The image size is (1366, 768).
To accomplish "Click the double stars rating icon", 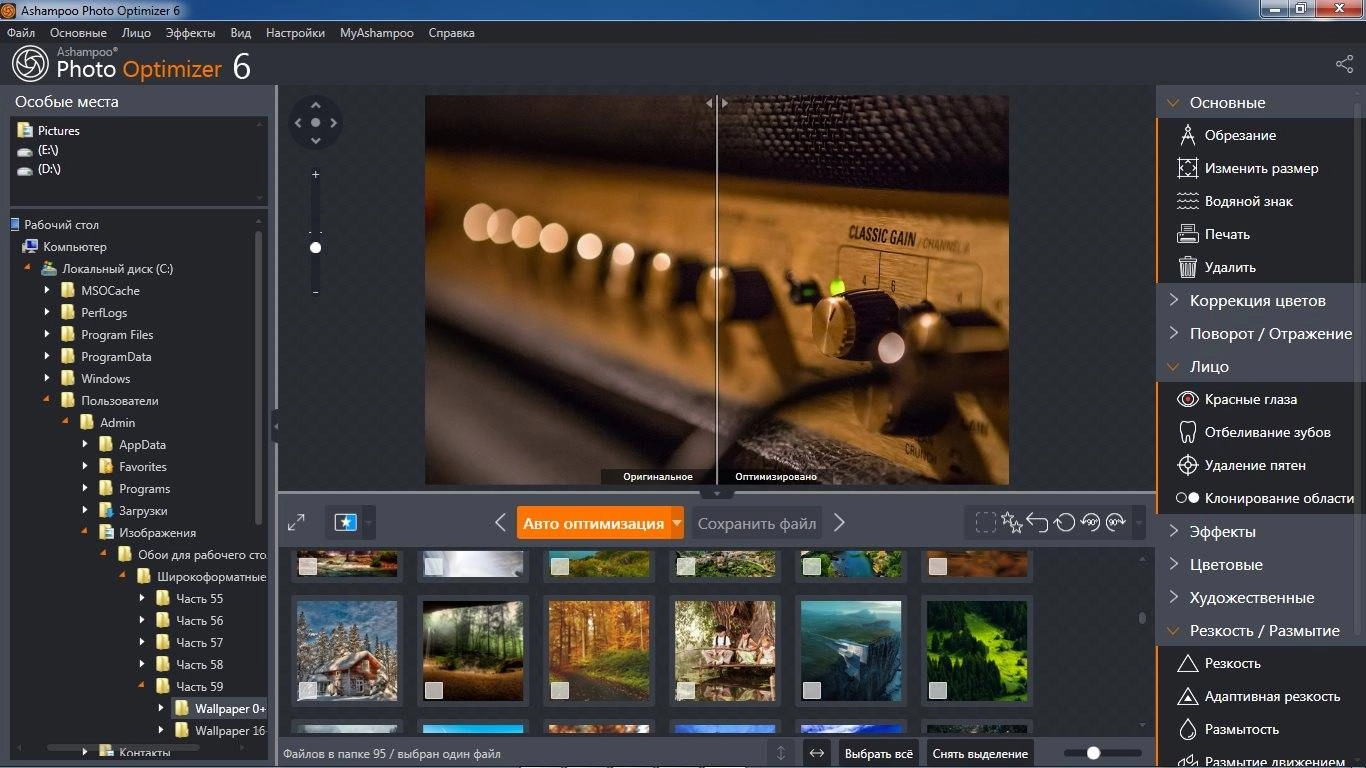I will click(x=1012, y=522).
